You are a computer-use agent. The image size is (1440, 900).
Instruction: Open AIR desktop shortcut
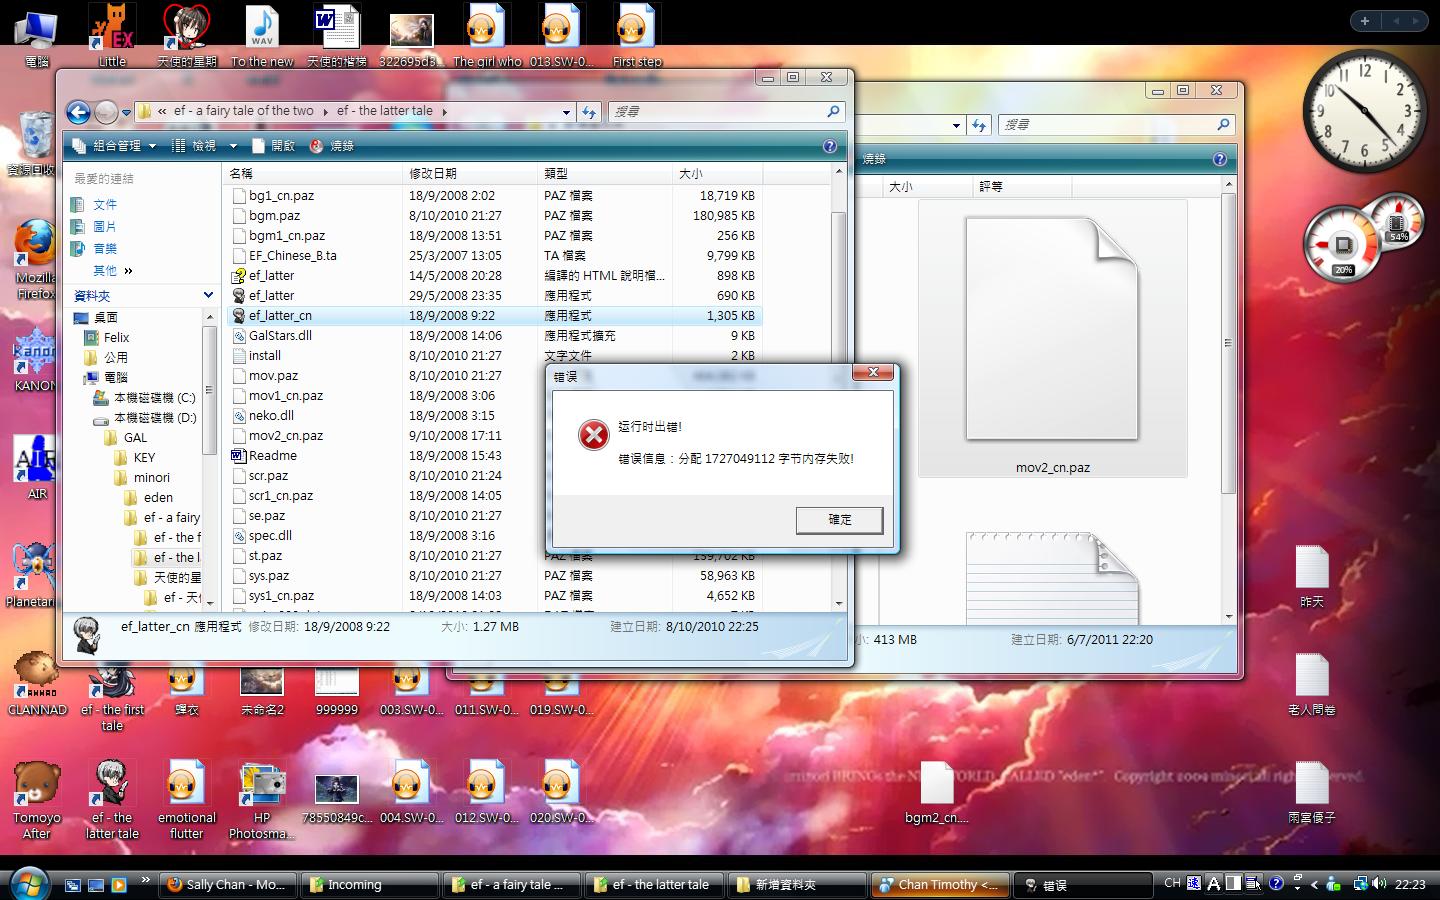coord(36,467)
